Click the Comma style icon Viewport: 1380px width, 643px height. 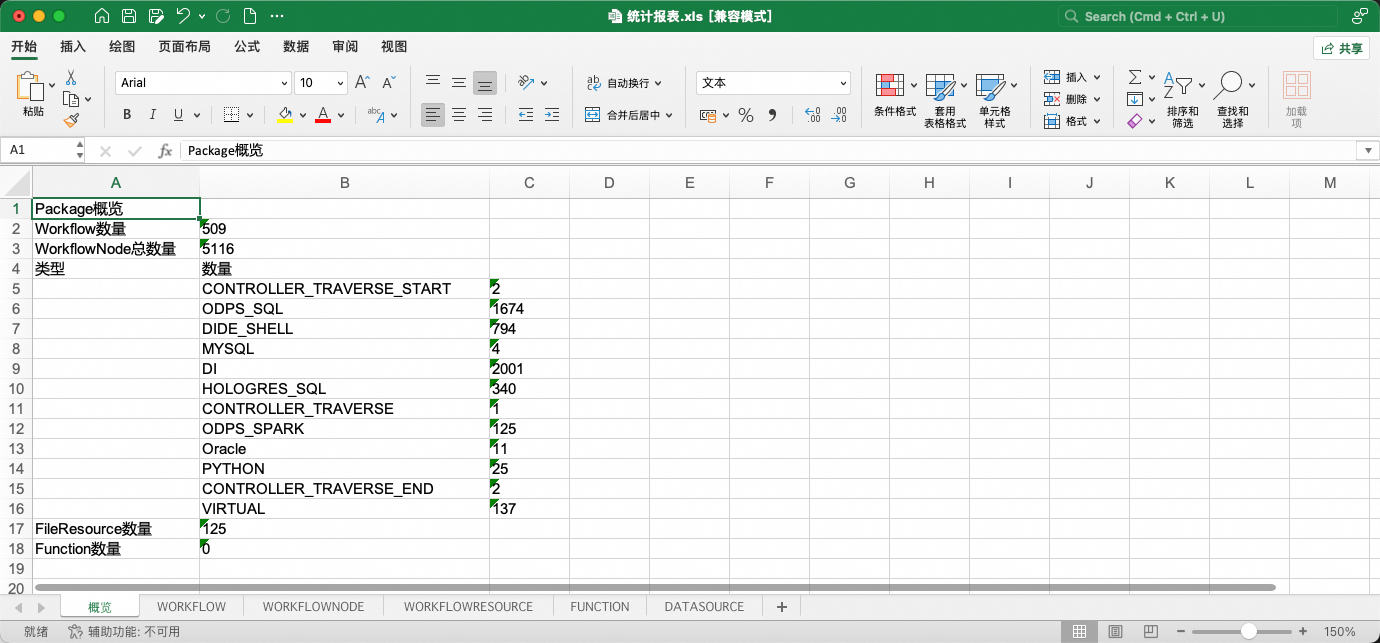pyautogui.click(x=772, y=115)
